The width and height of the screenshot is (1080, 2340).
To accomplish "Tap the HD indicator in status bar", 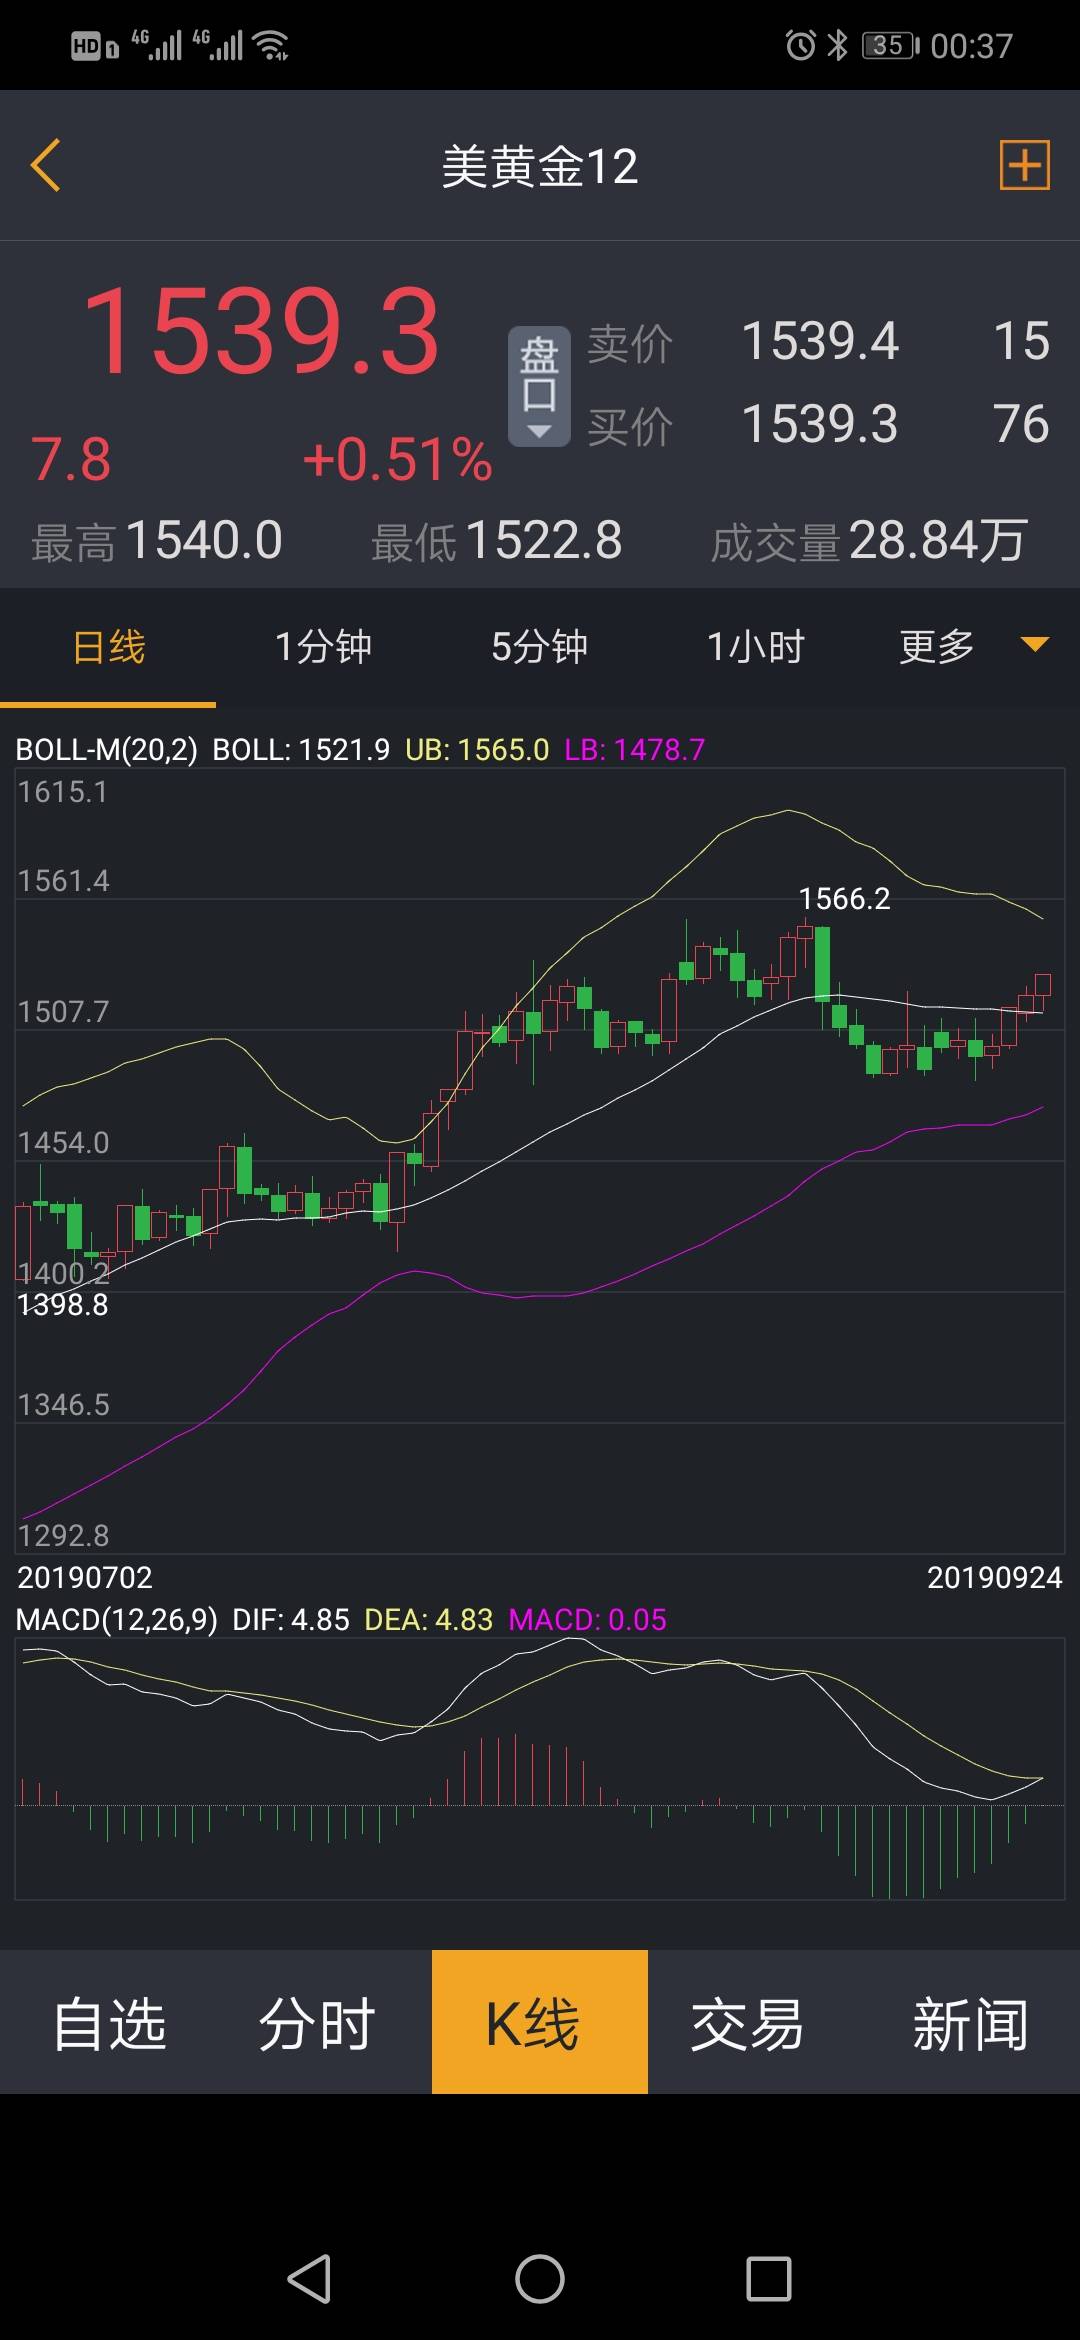I will coord(94,46).
